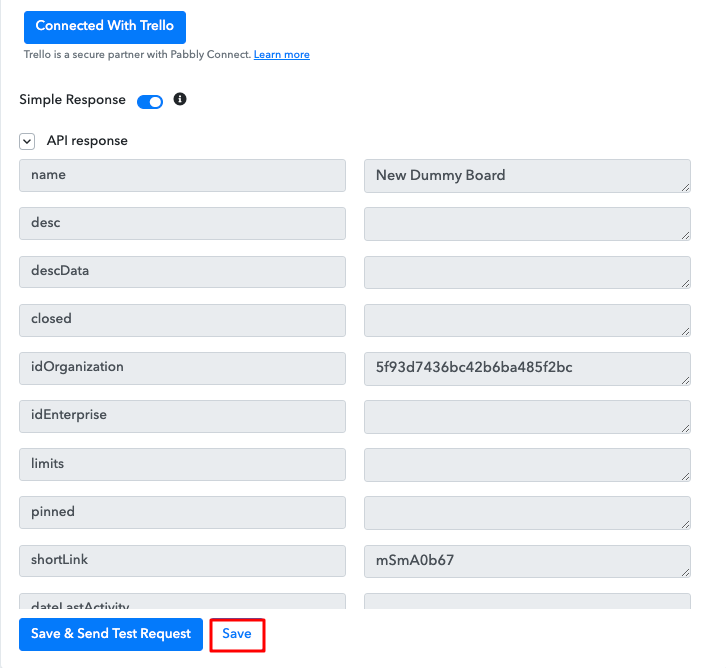Click the value field for limits
The image size is (726, 668).
[527, 465]
